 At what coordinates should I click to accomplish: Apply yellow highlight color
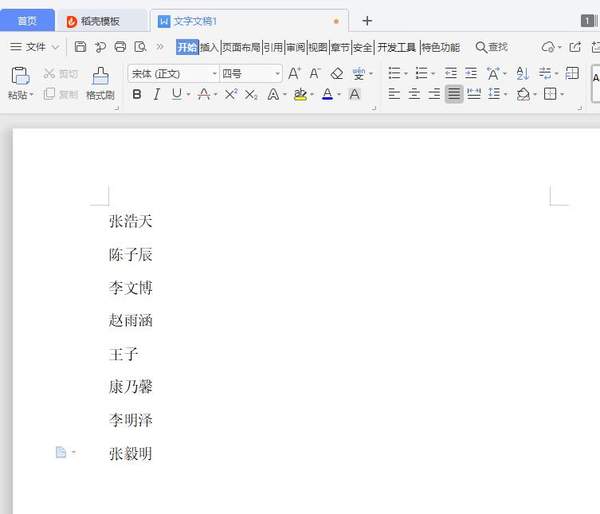300,95
